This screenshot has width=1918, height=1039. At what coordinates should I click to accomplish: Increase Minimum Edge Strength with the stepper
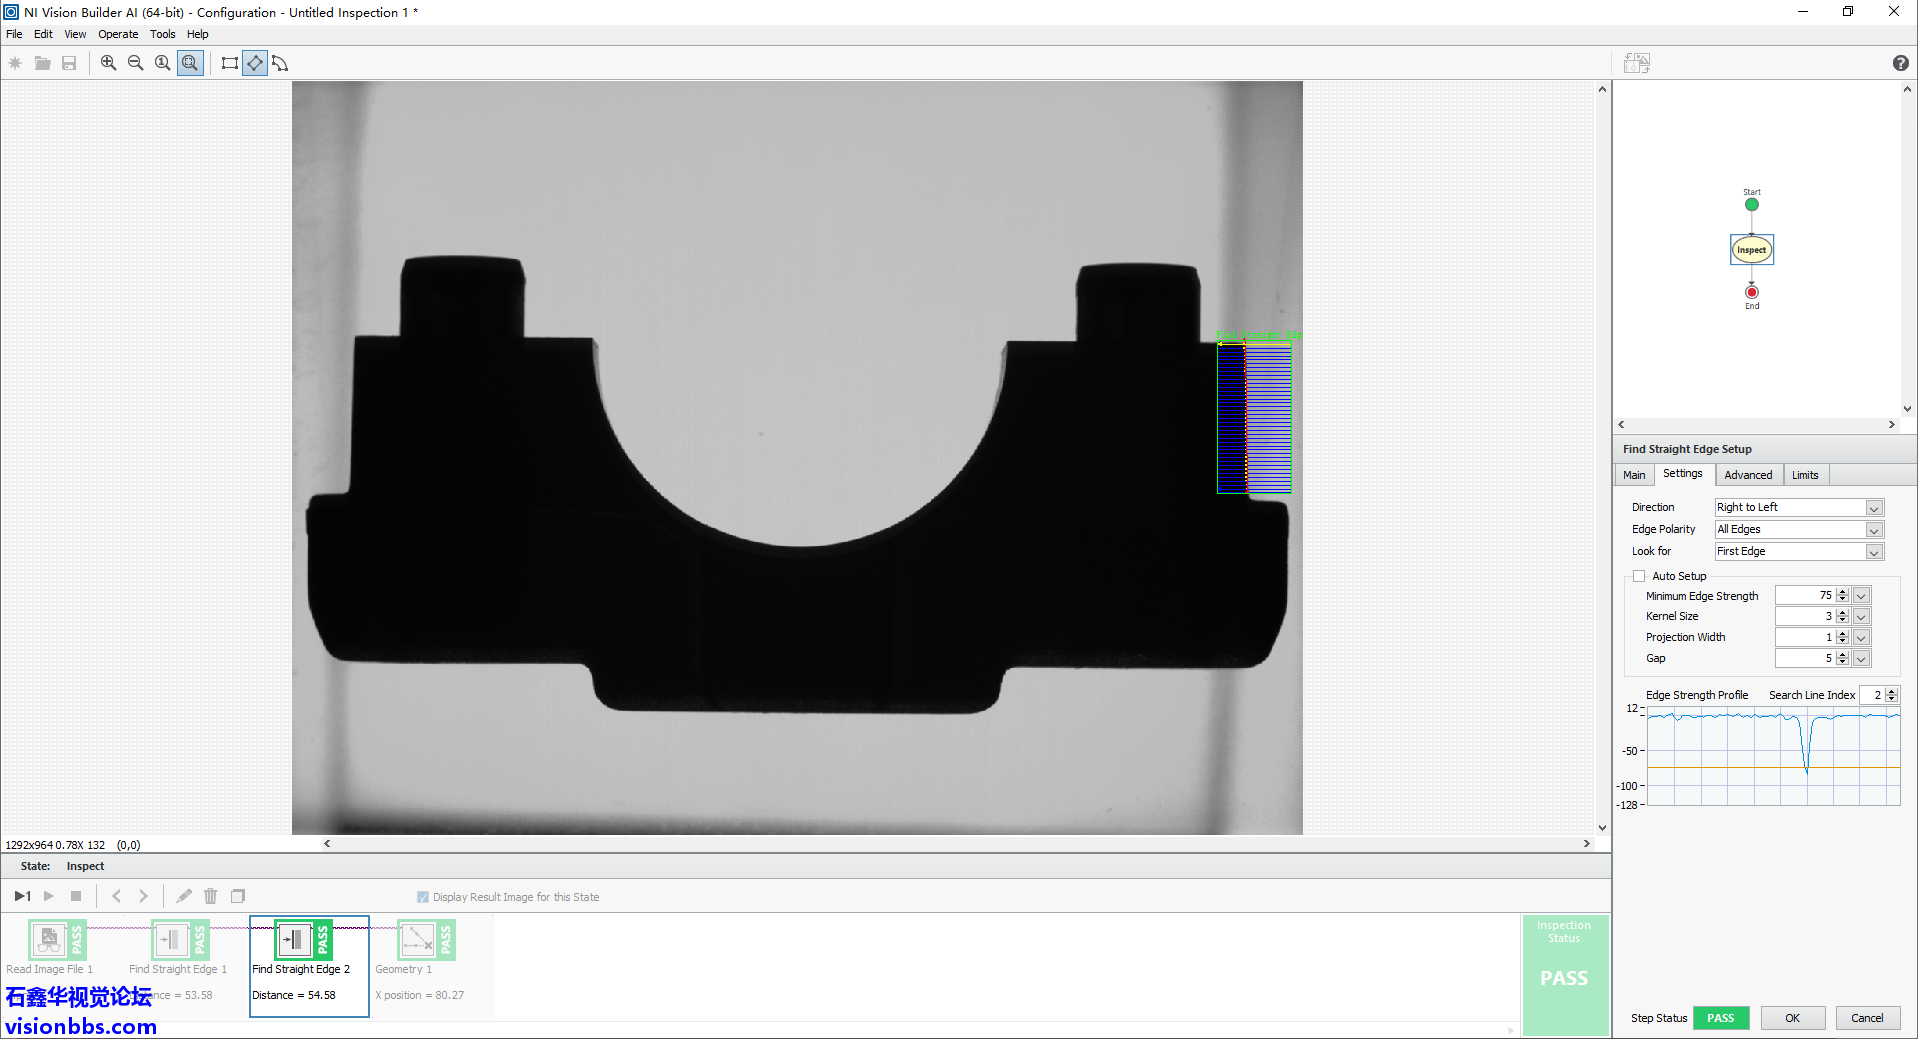tap(1843, 591)
